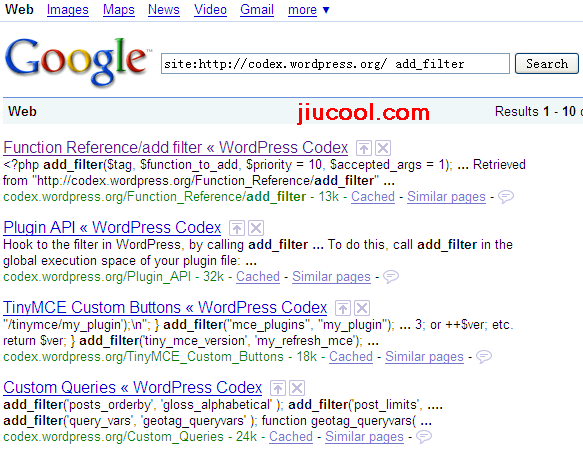
Task: Switch to Images search
Action: tap(68, 10)
